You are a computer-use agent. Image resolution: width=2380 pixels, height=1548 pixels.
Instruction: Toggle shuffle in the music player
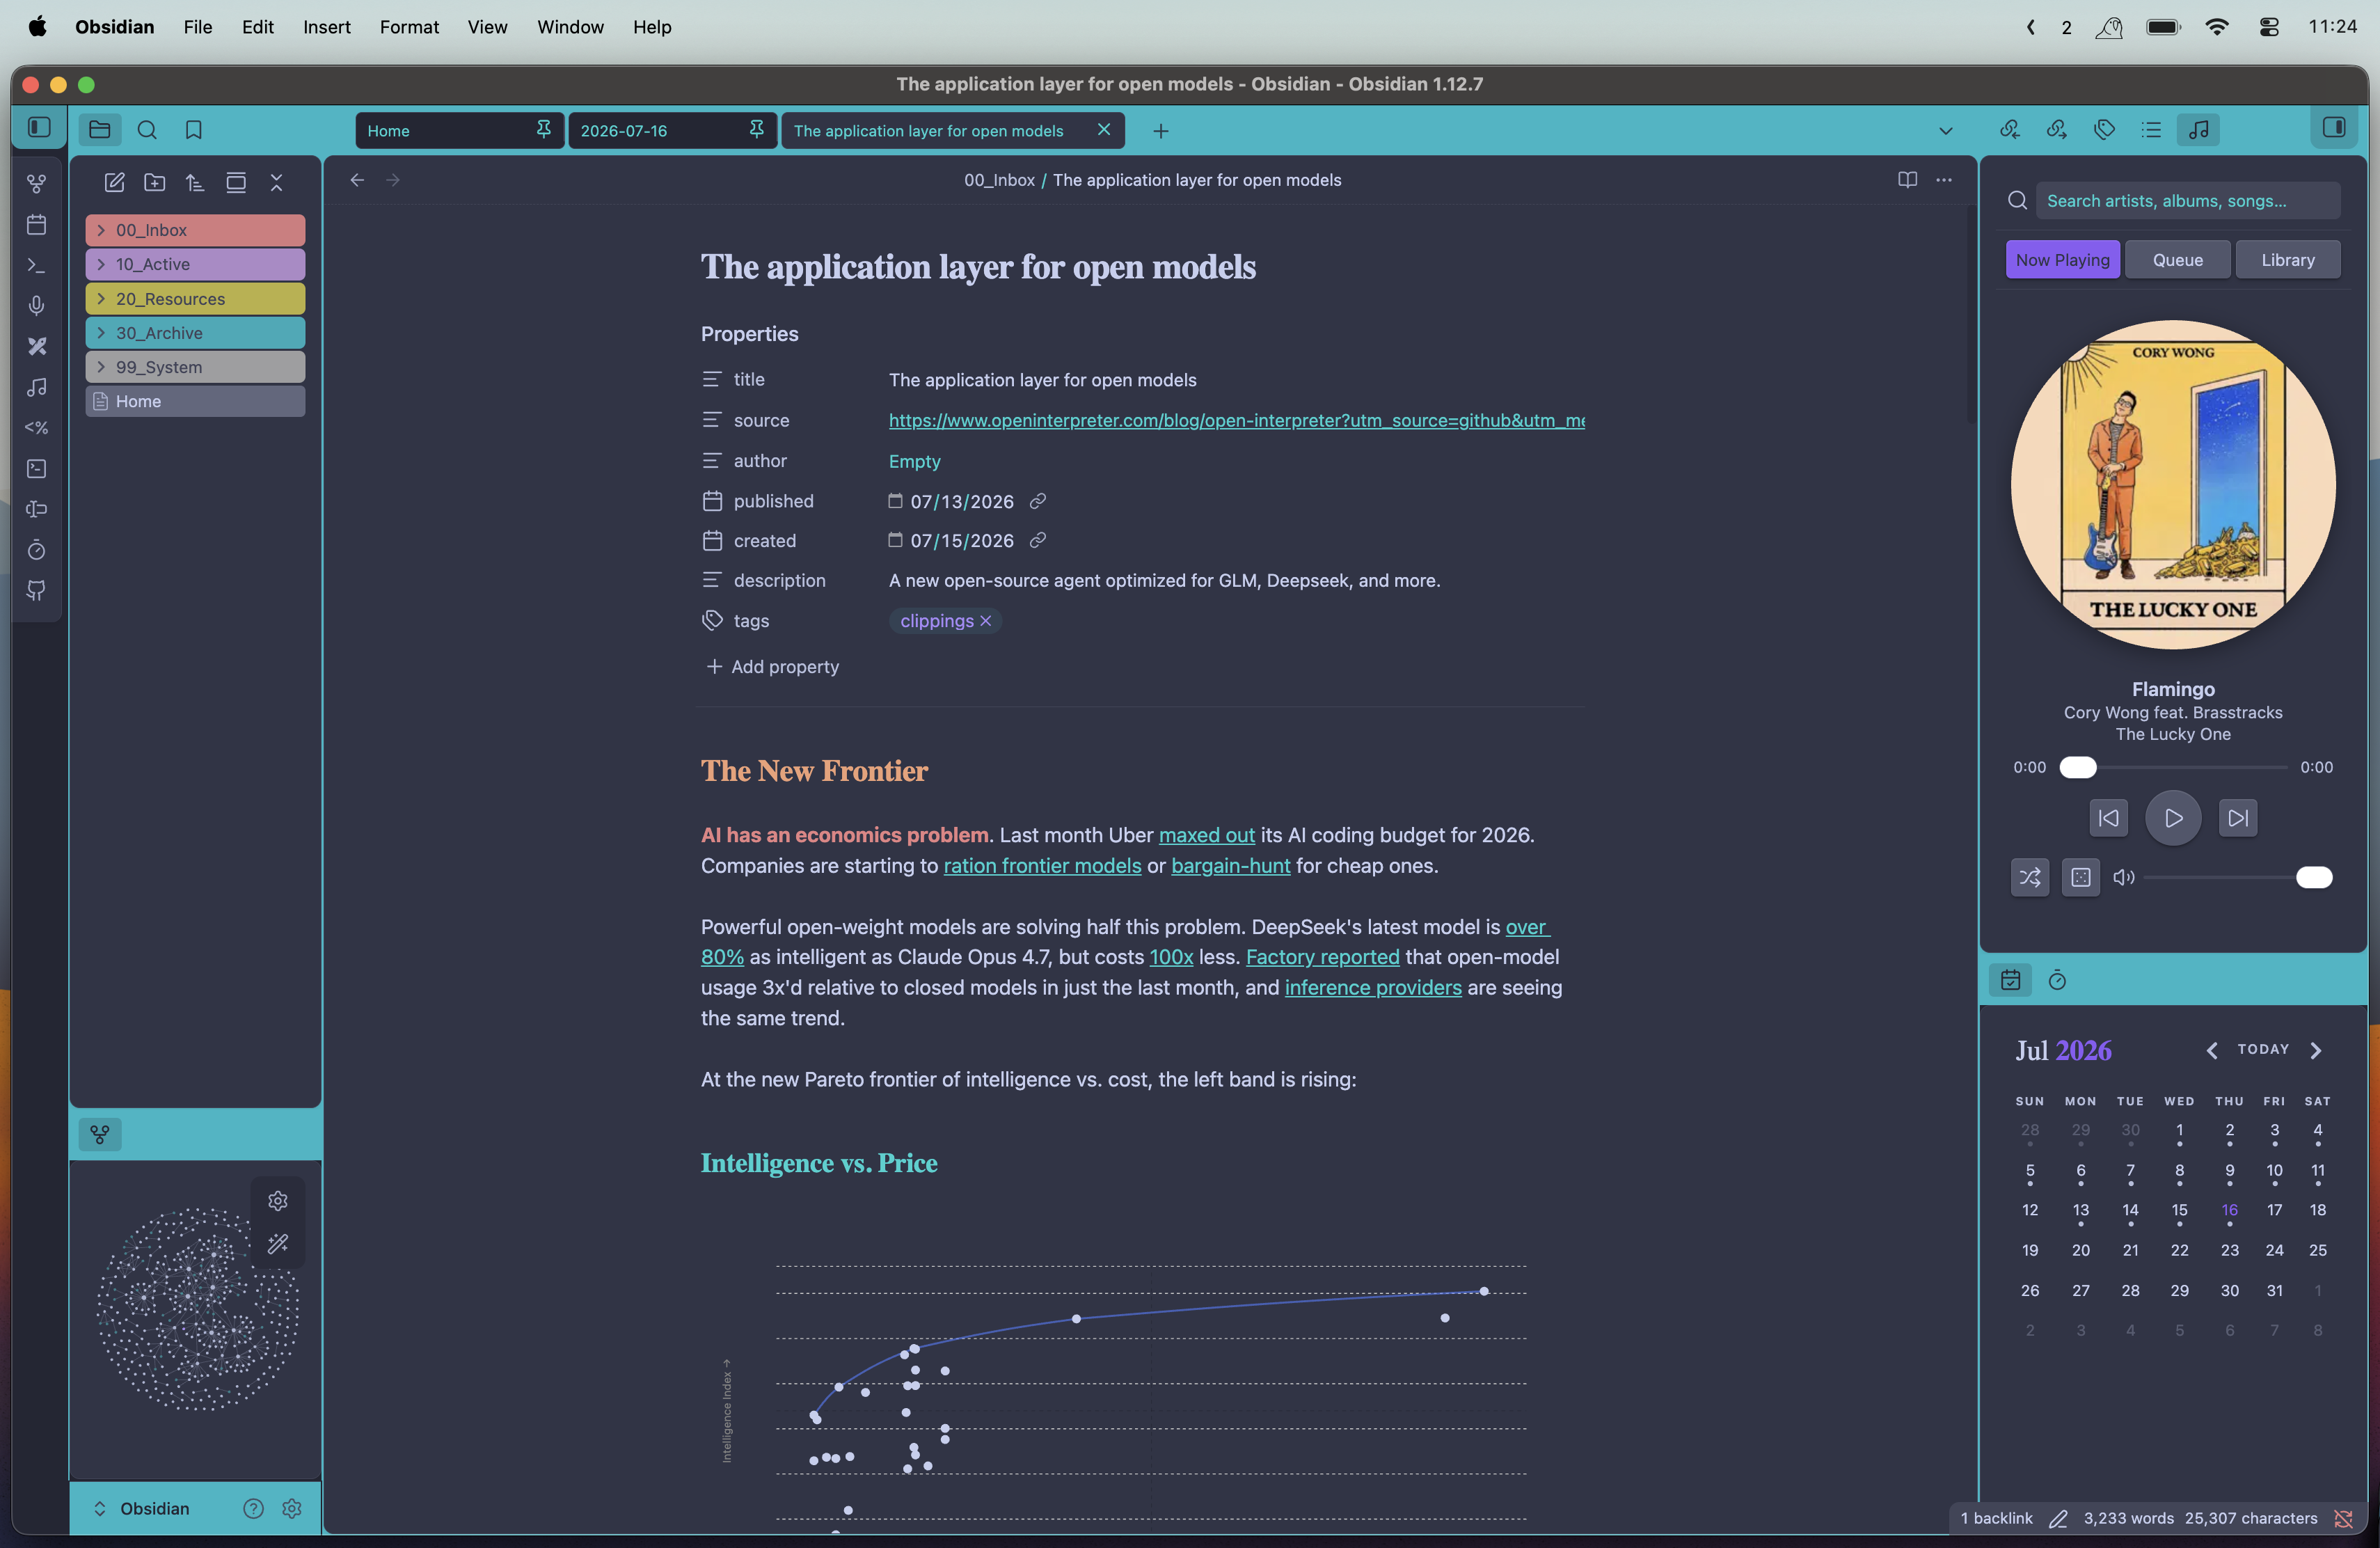tap(2030, 877)
